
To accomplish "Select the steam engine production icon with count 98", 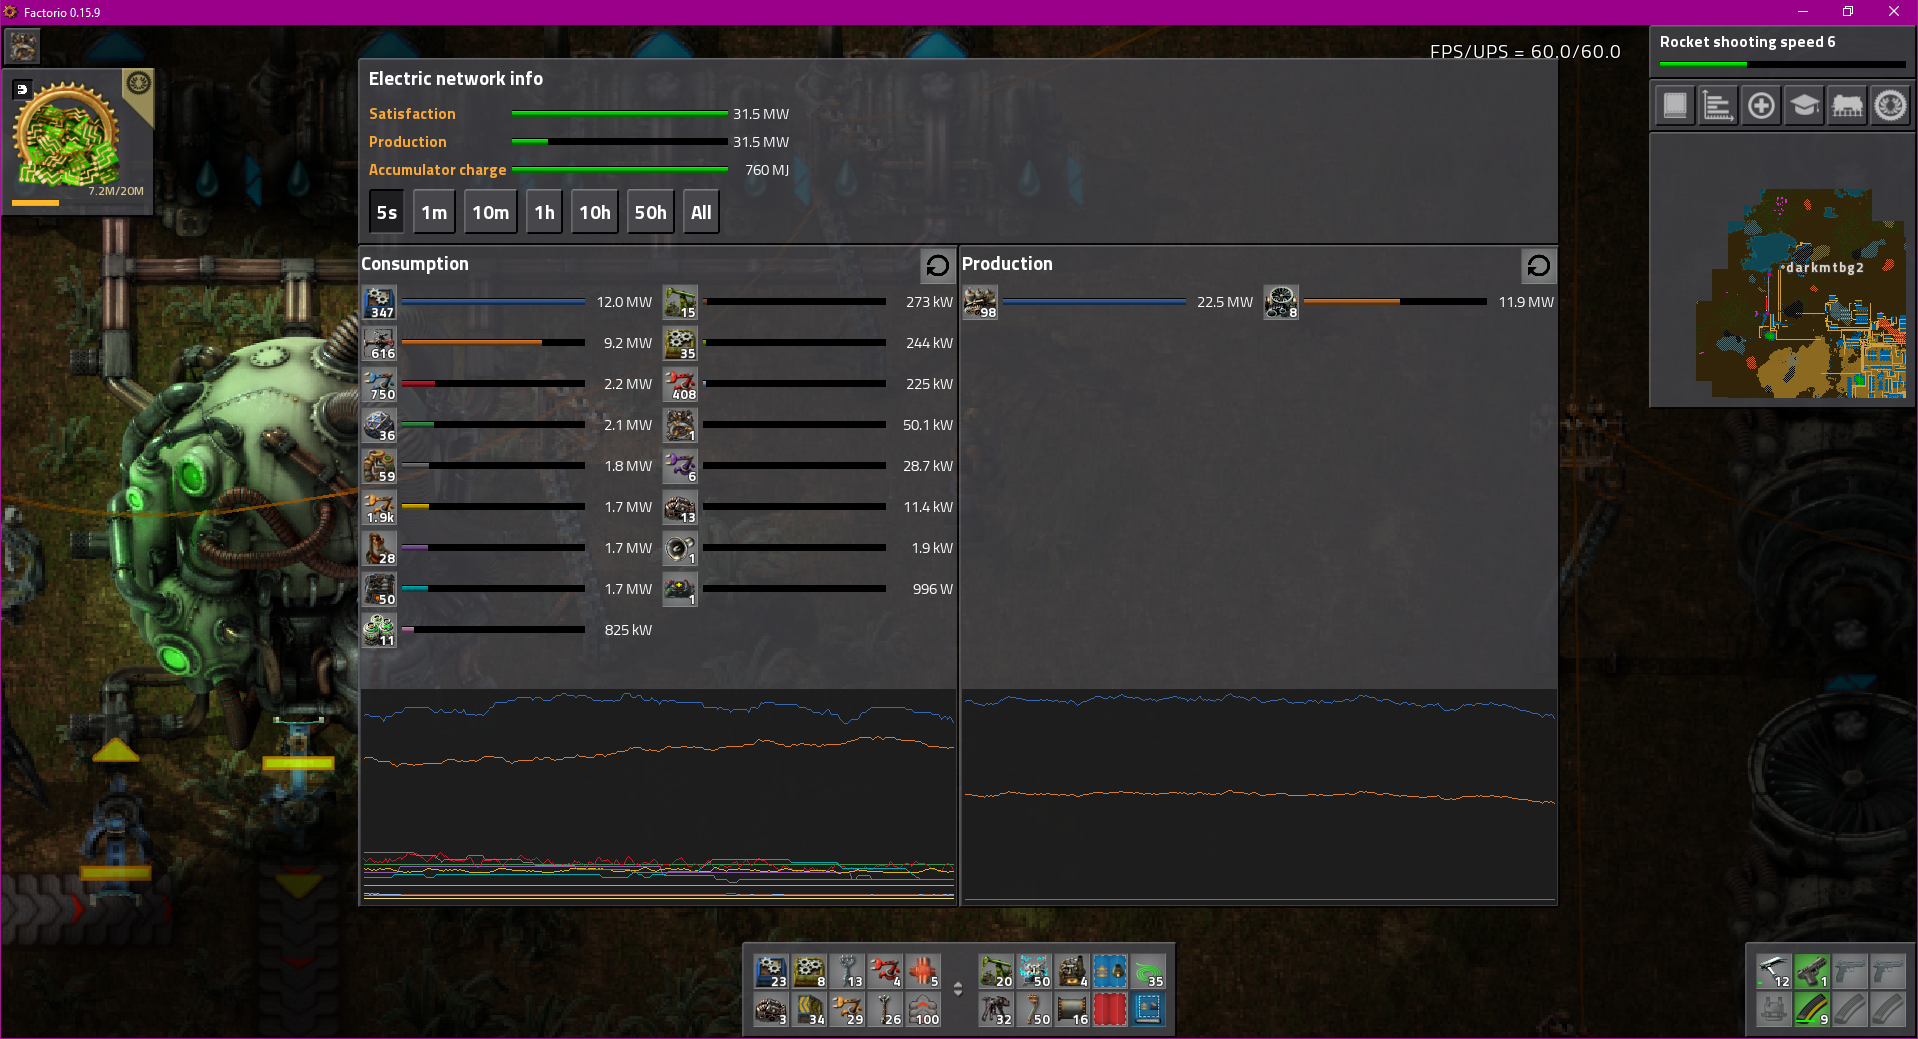I will [x=980, y=302].
